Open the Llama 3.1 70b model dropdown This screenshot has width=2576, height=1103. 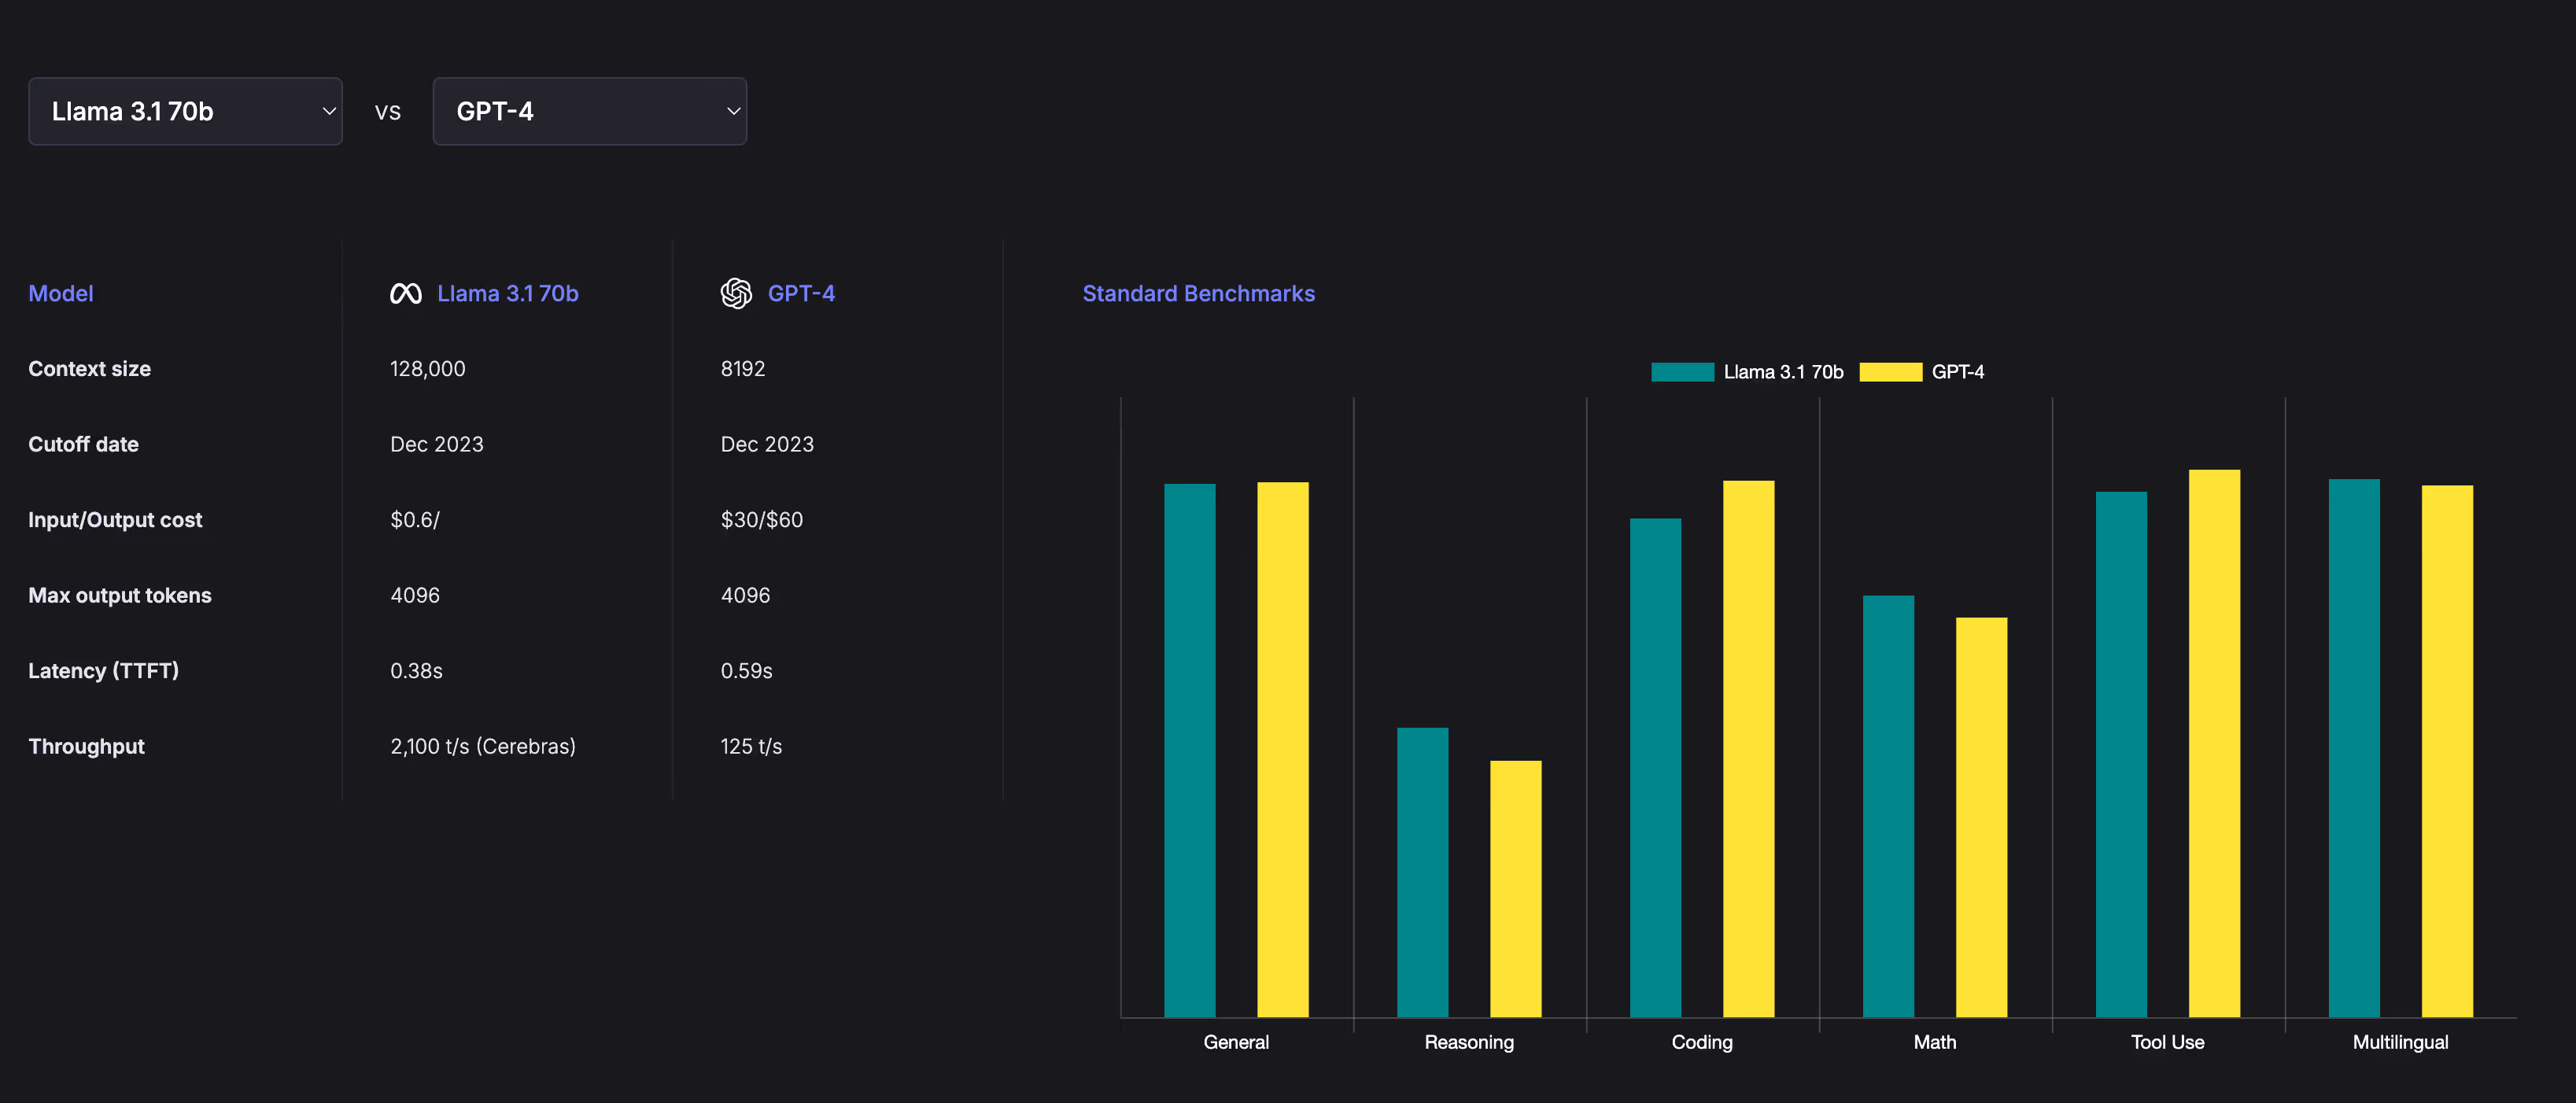(185, 111)
